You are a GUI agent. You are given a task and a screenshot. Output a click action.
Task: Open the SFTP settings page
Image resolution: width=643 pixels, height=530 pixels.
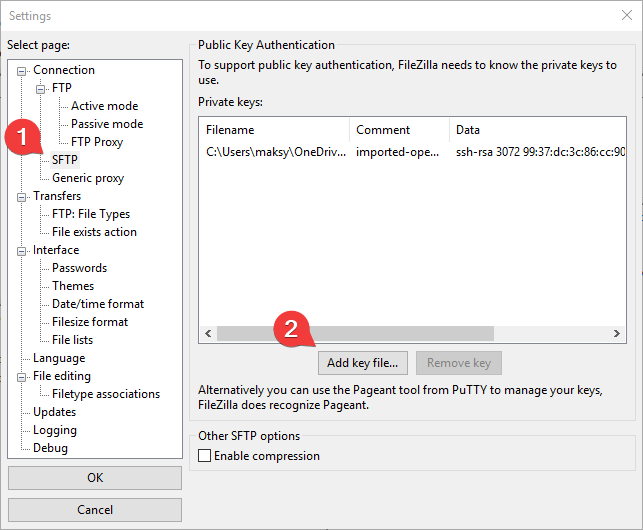click(x=65, y=160)
